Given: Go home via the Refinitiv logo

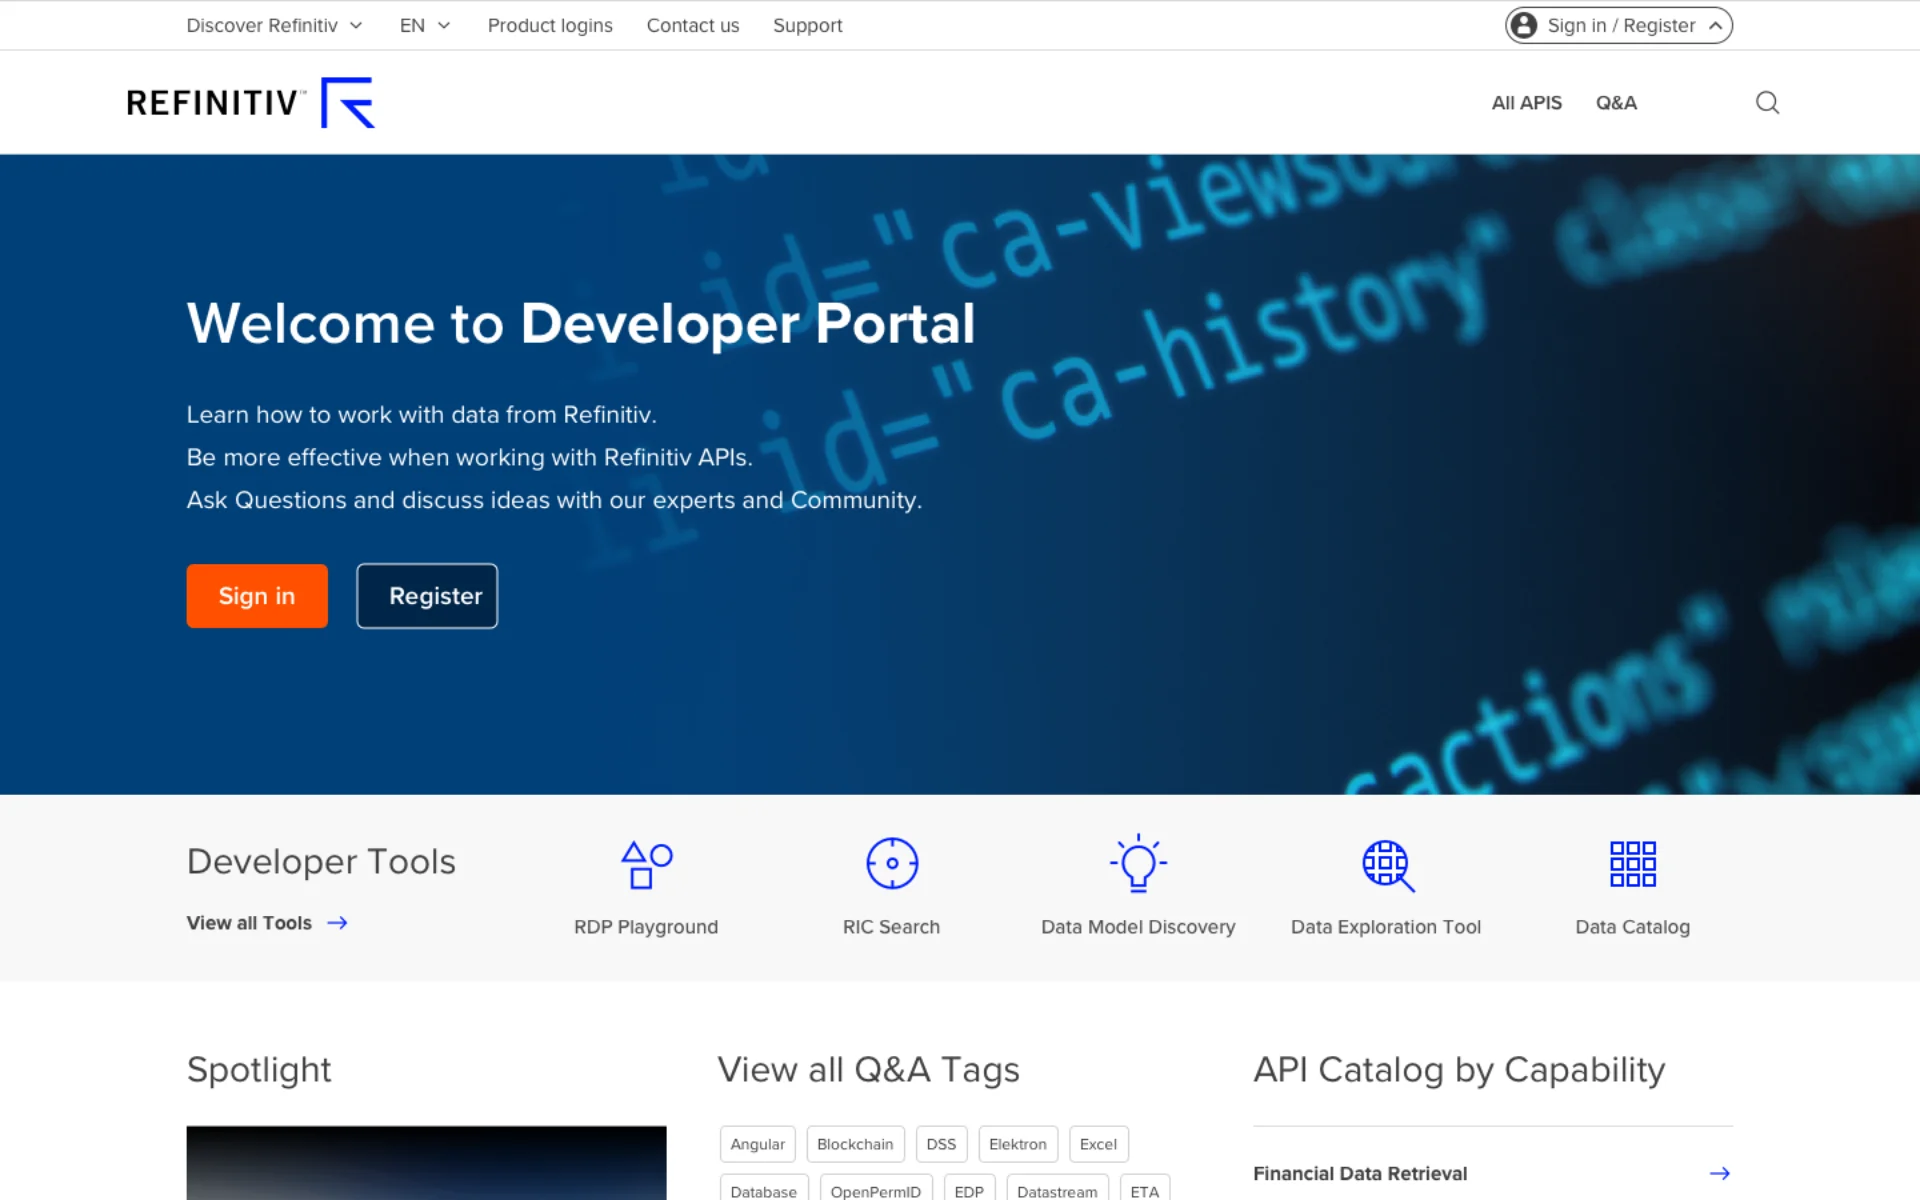Looking at the screenshot, I should coord(250,102).
